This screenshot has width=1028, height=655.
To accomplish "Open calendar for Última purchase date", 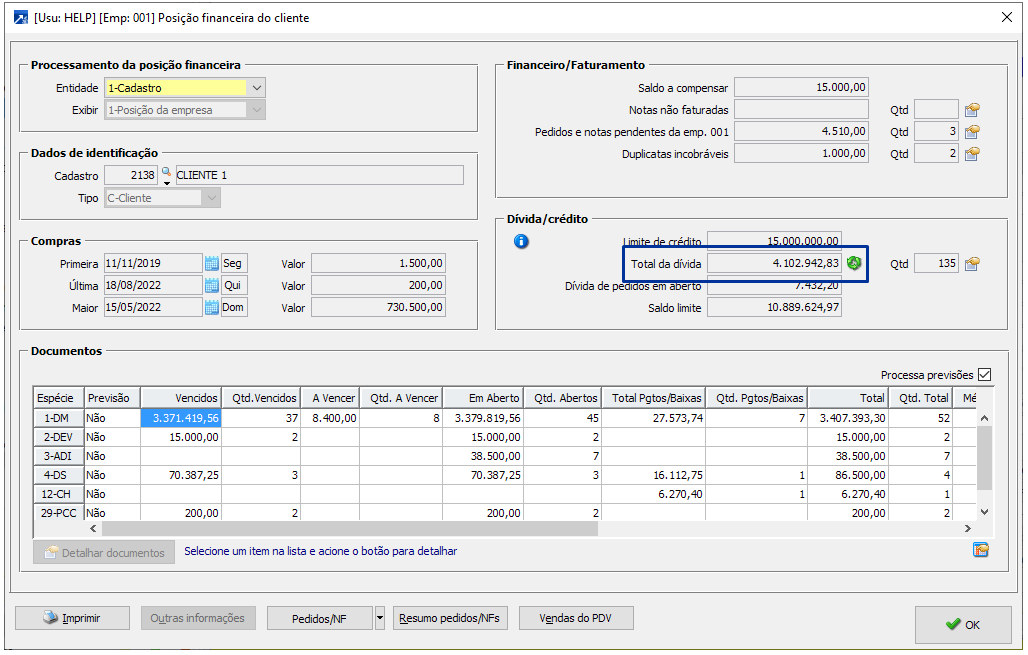I will click(x=211, y=285).
